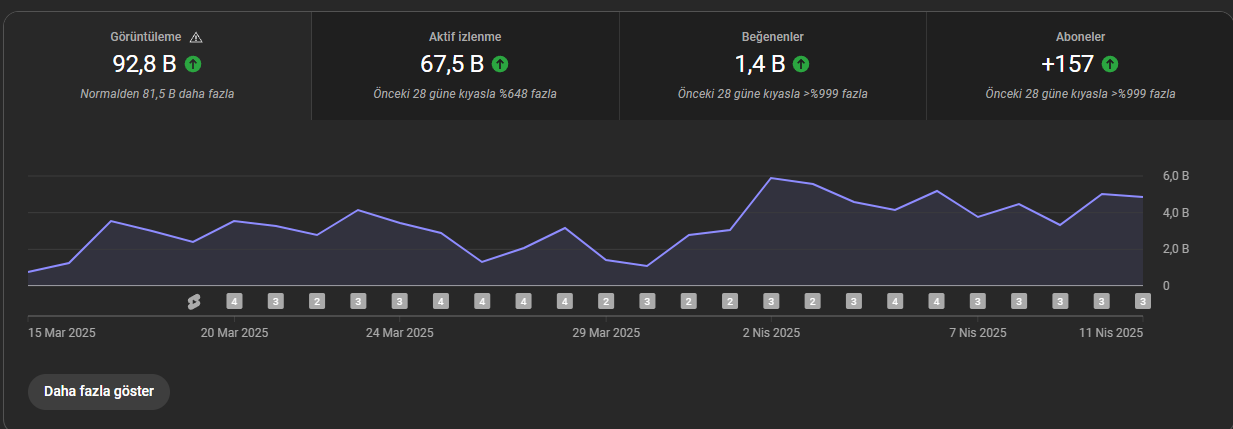Open the Görüntüleme metric tab

pyautogui.click(x=157, y=66)
